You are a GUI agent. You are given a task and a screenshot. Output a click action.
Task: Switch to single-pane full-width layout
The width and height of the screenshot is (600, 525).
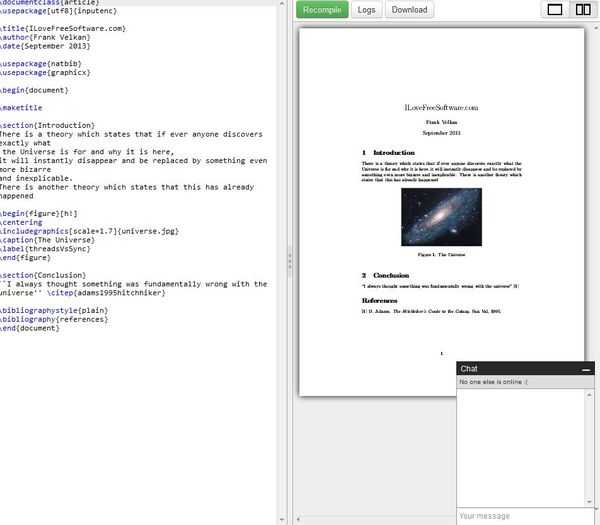555,10
